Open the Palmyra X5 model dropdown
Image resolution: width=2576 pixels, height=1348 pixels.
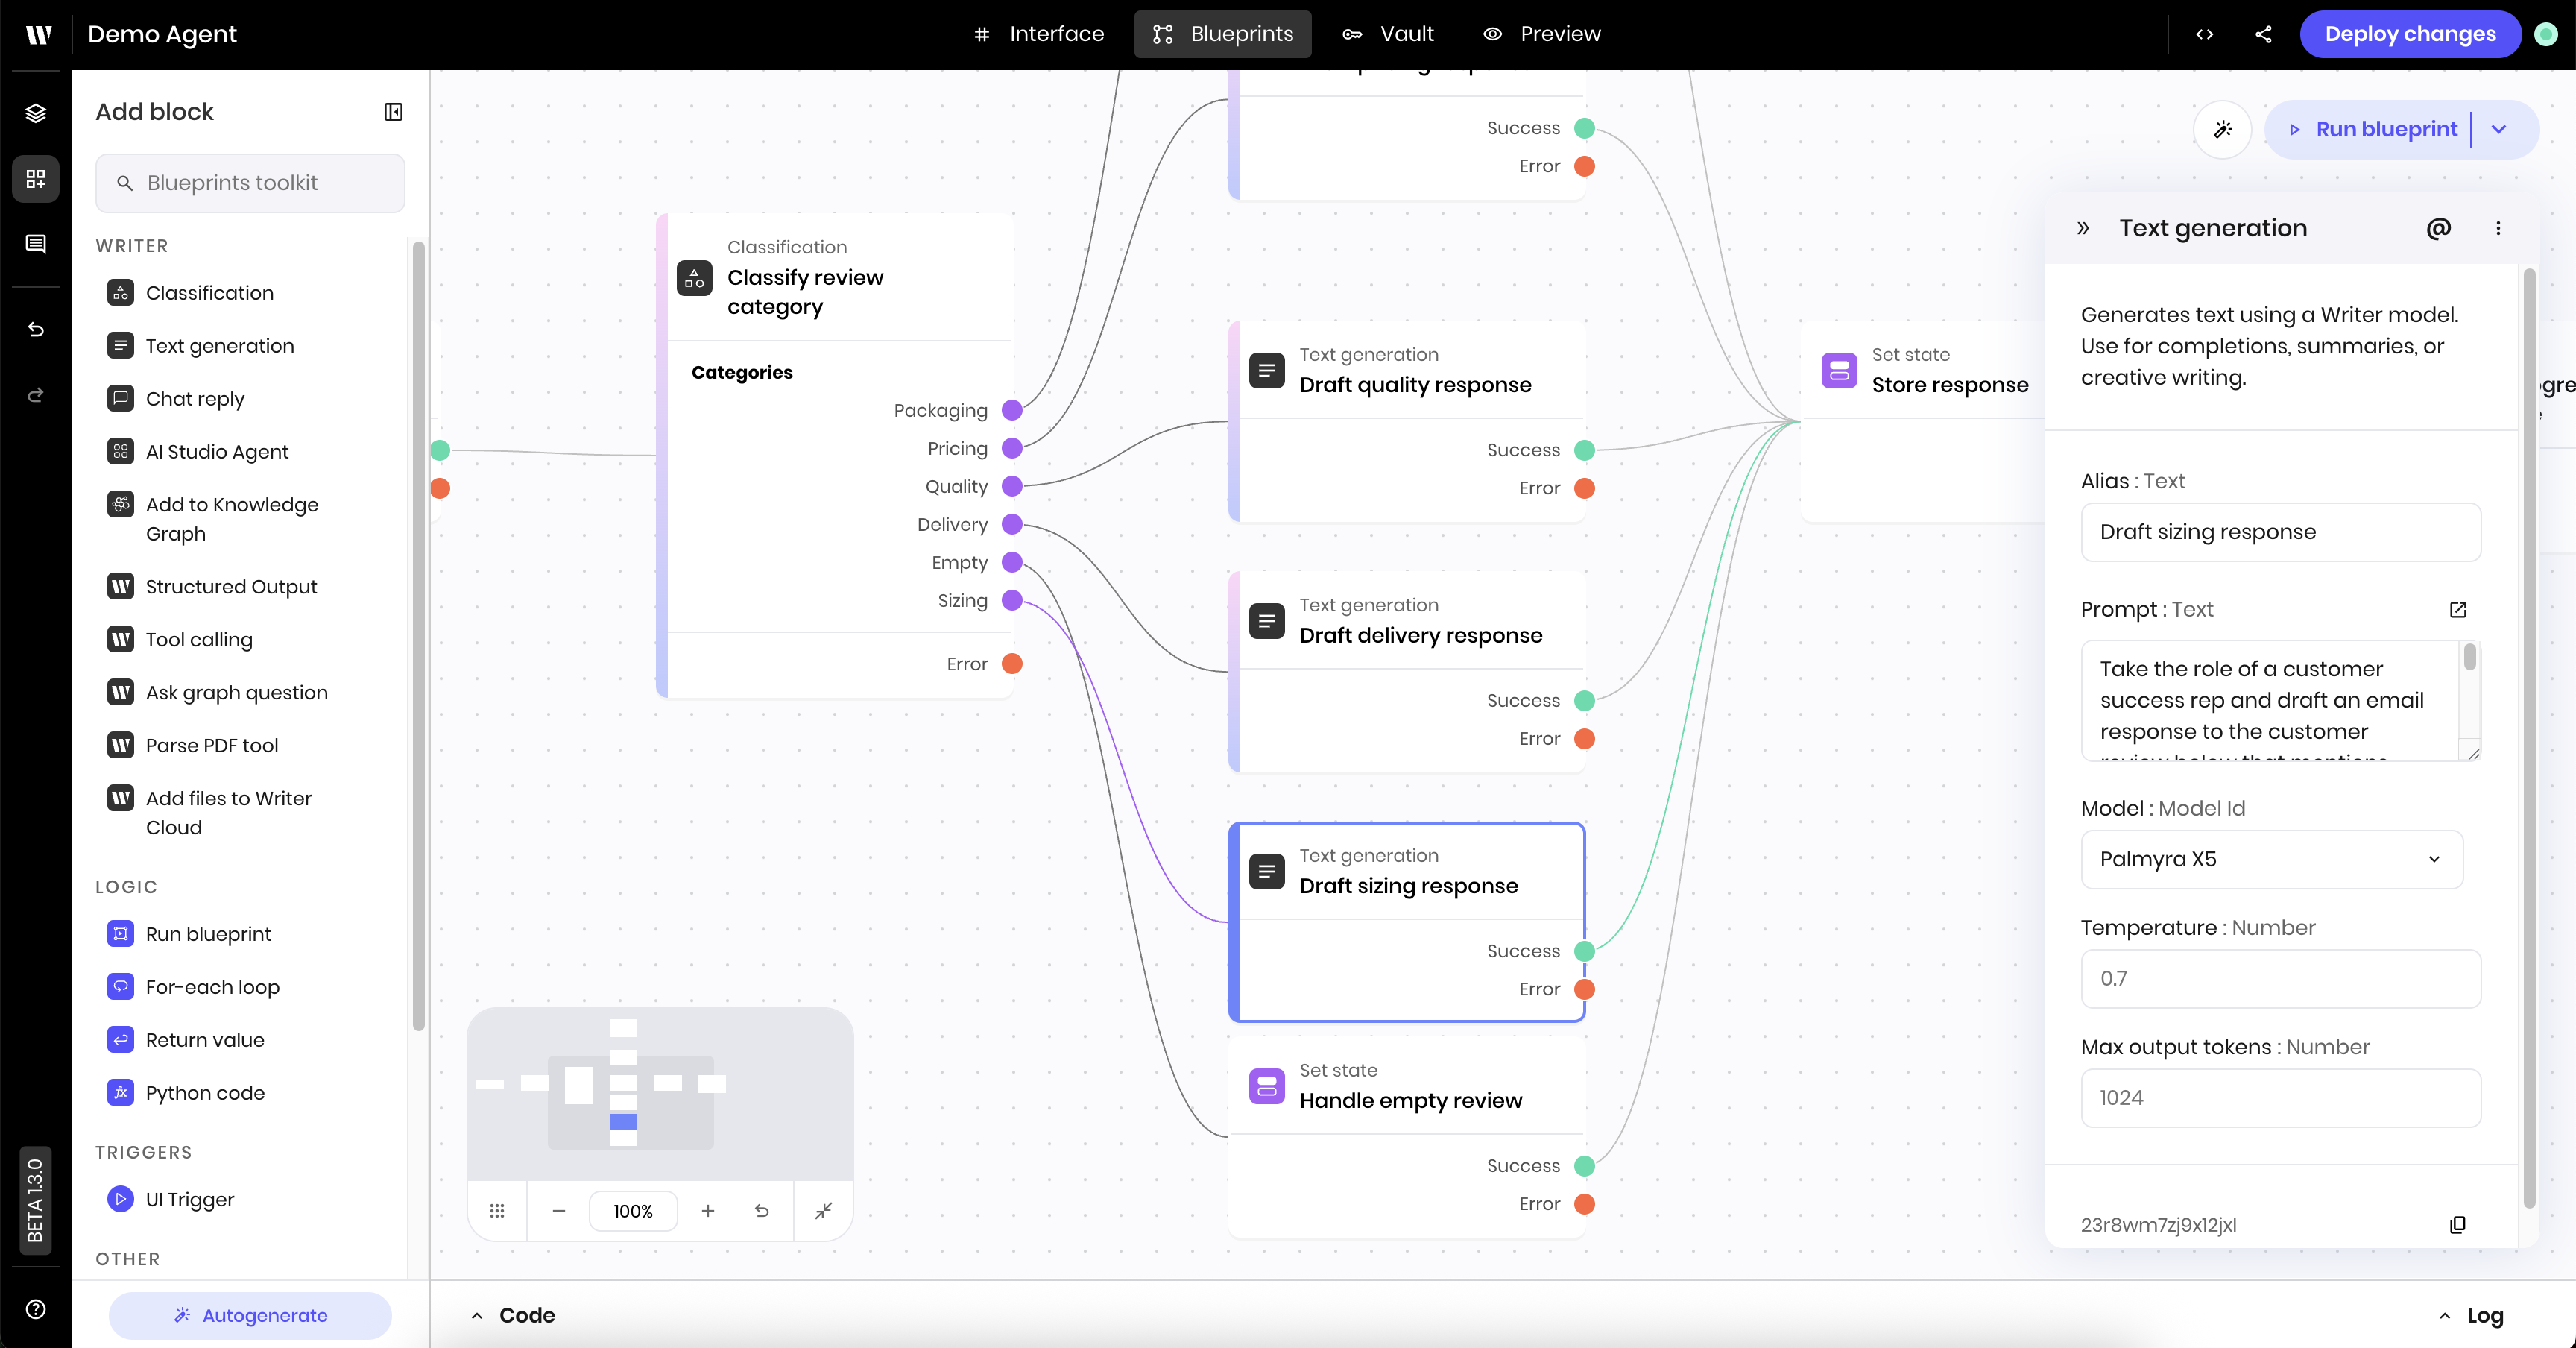coord(2271,859)
